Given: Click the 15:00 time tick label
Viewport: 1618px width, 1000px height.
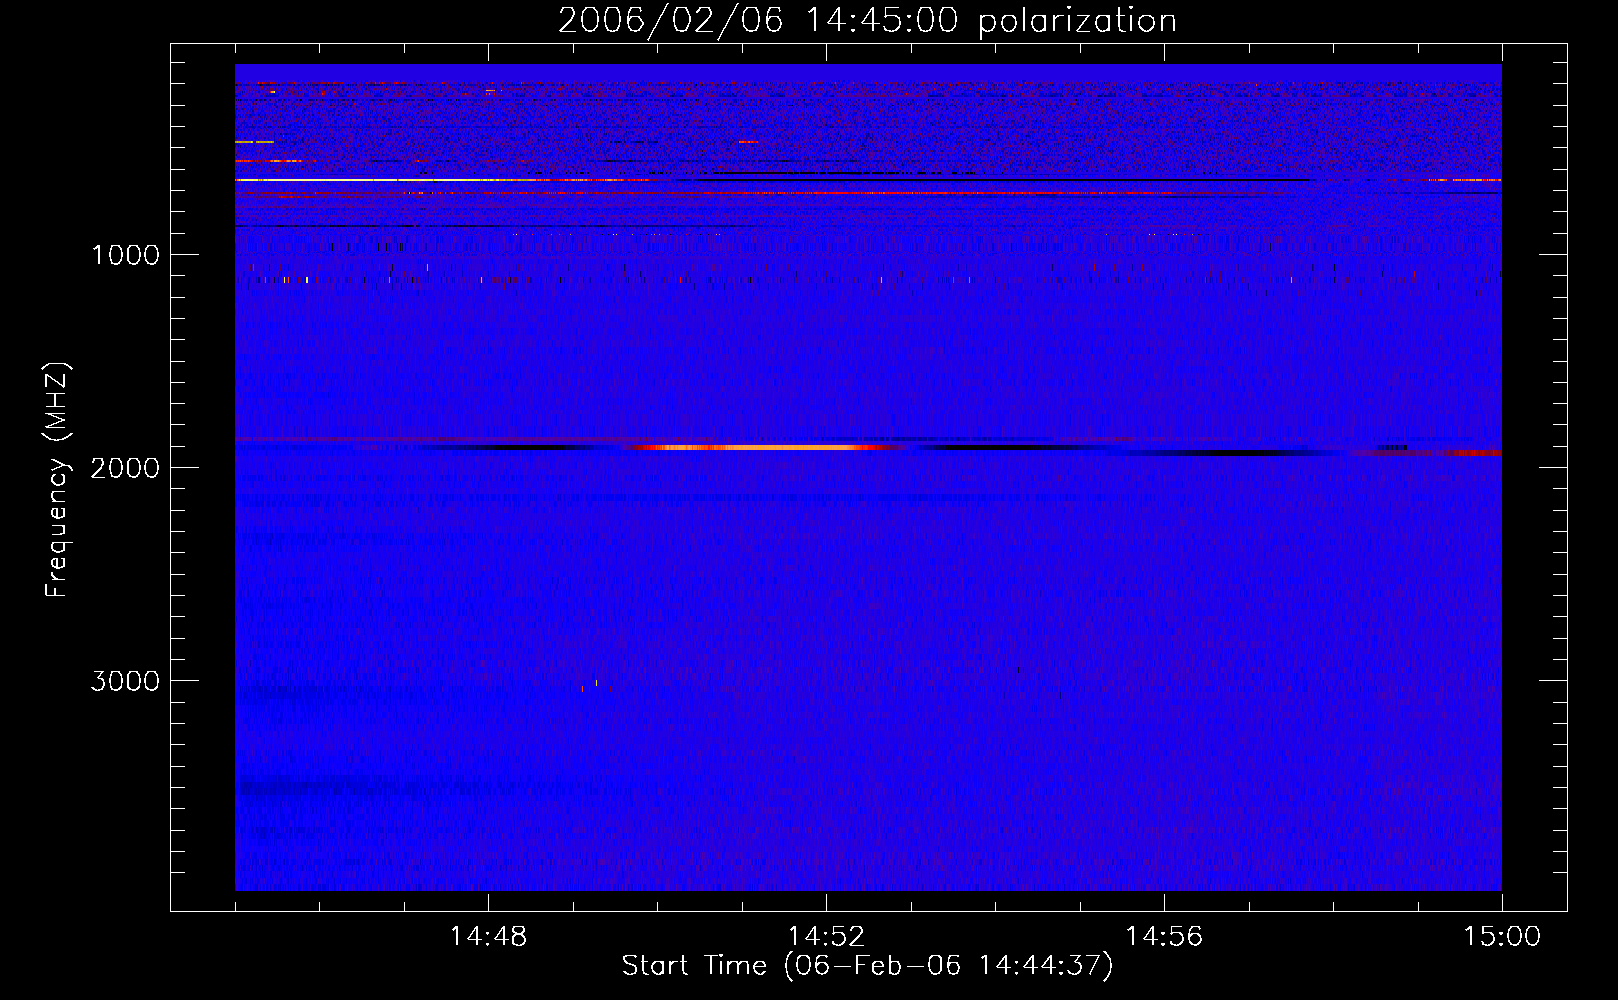Looking at the screenshot, I should [1502, 937].
